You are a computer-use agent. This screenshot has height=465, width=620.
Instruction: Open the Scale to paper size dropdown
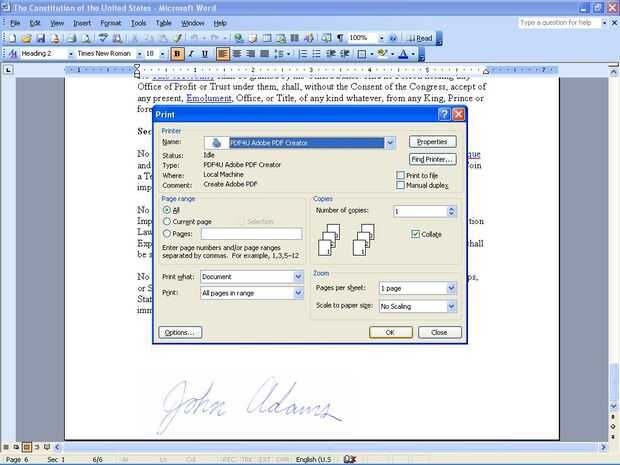(x=451, y=306)
